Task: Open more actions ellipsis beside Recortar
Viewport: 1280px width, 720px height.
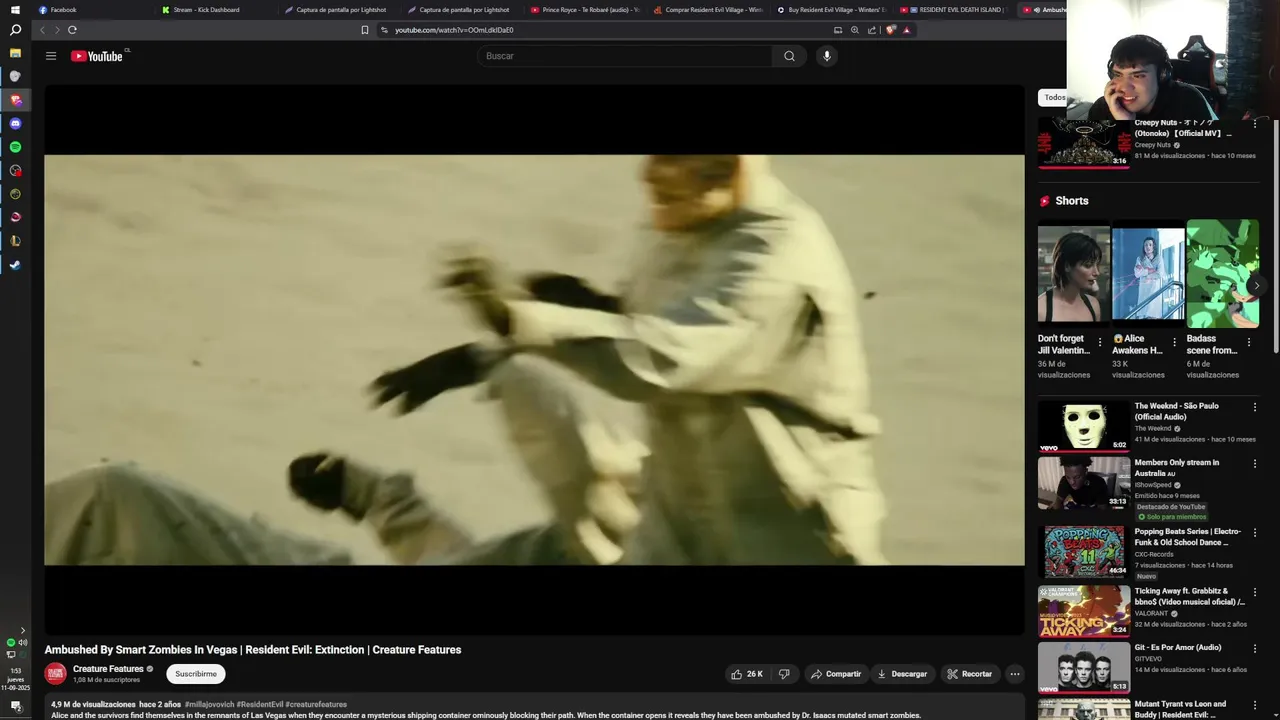Action: [x=1015, y=674]
